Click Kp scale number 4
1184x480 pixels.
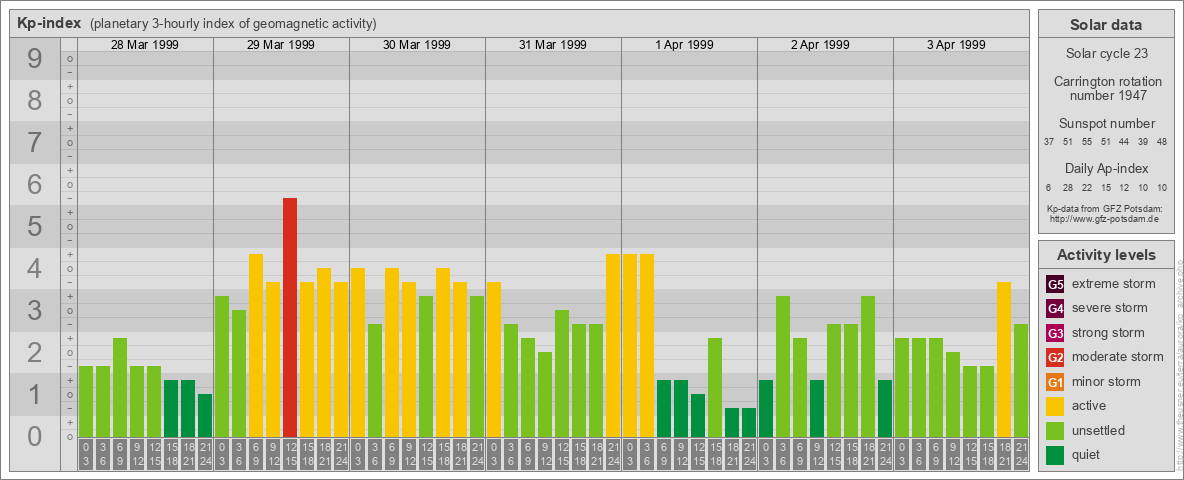35,269
